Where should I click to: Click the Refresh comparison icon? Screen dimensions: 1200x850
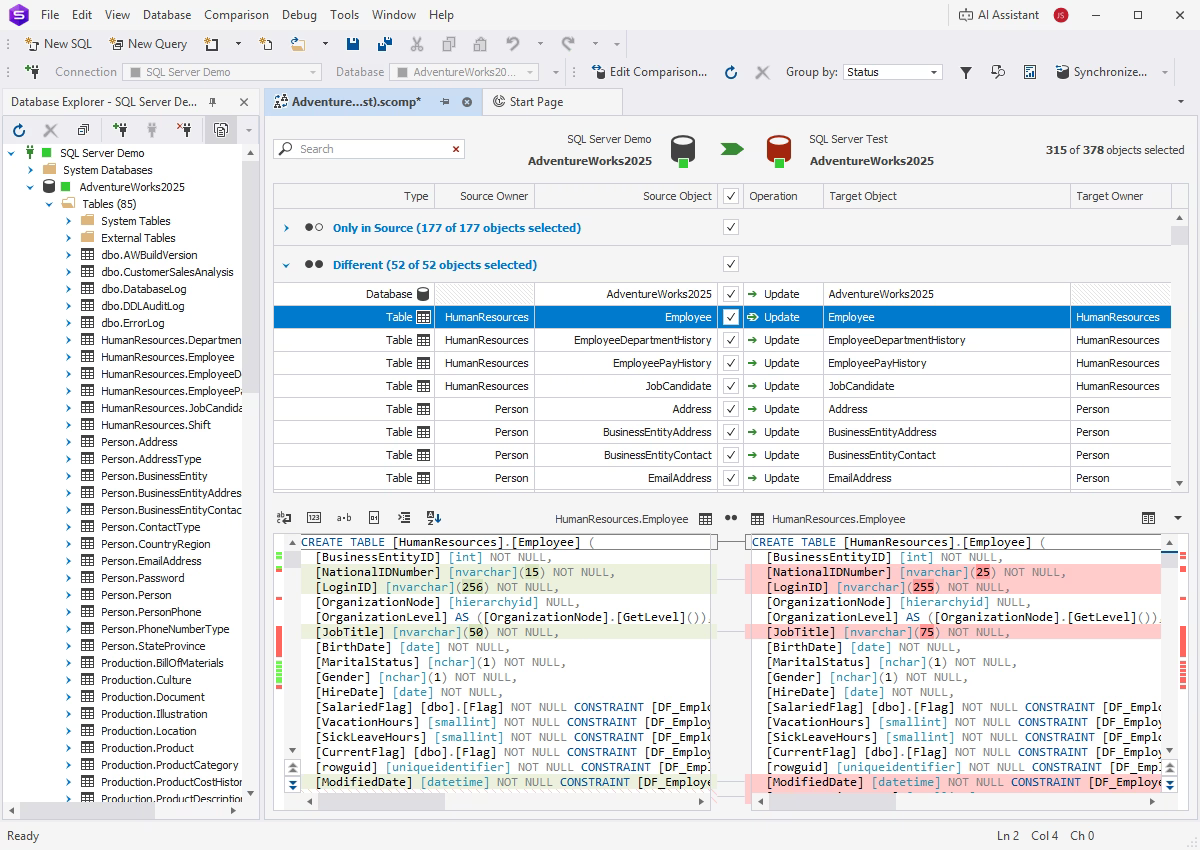[731, 72]
